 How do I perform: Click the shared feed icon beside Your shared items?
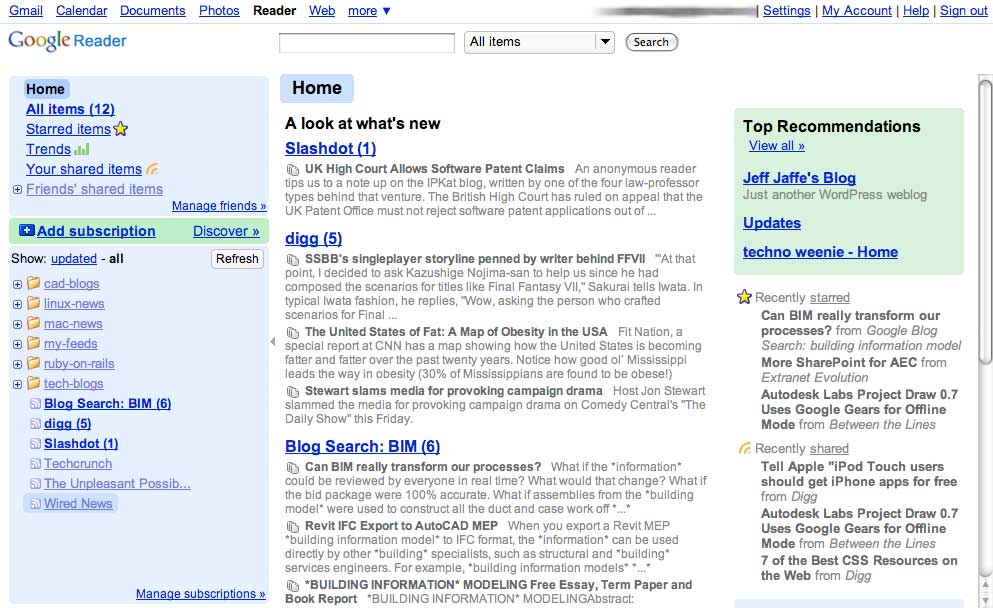(152, 169)
